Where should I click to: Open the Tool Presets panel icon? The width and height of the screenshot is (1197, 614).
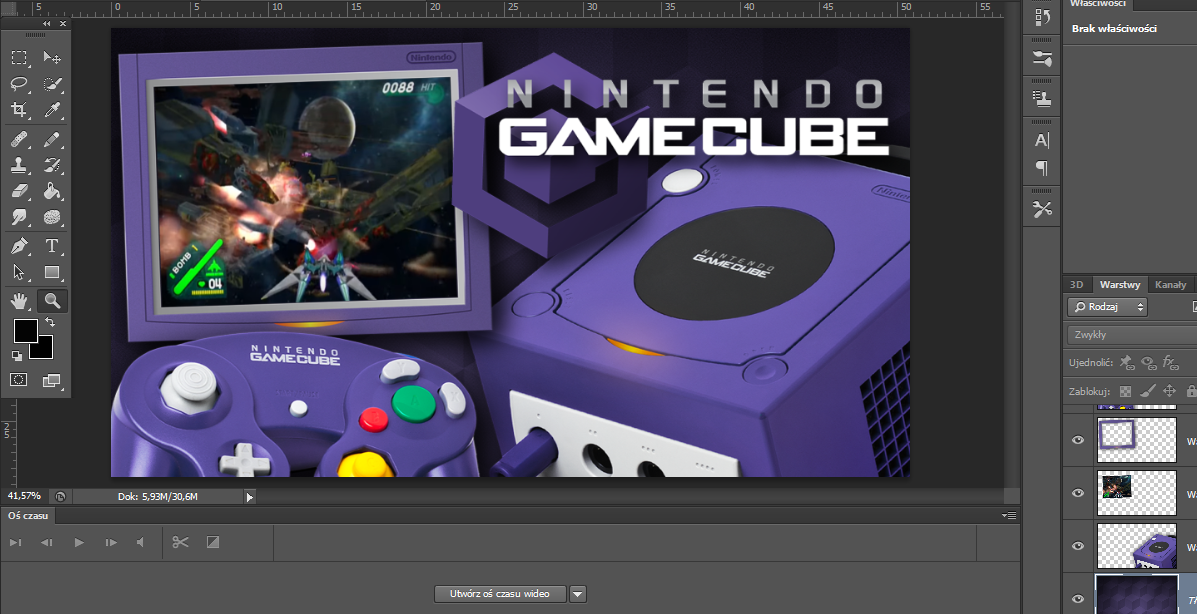pyautogui.click(x=1042, y=209)
